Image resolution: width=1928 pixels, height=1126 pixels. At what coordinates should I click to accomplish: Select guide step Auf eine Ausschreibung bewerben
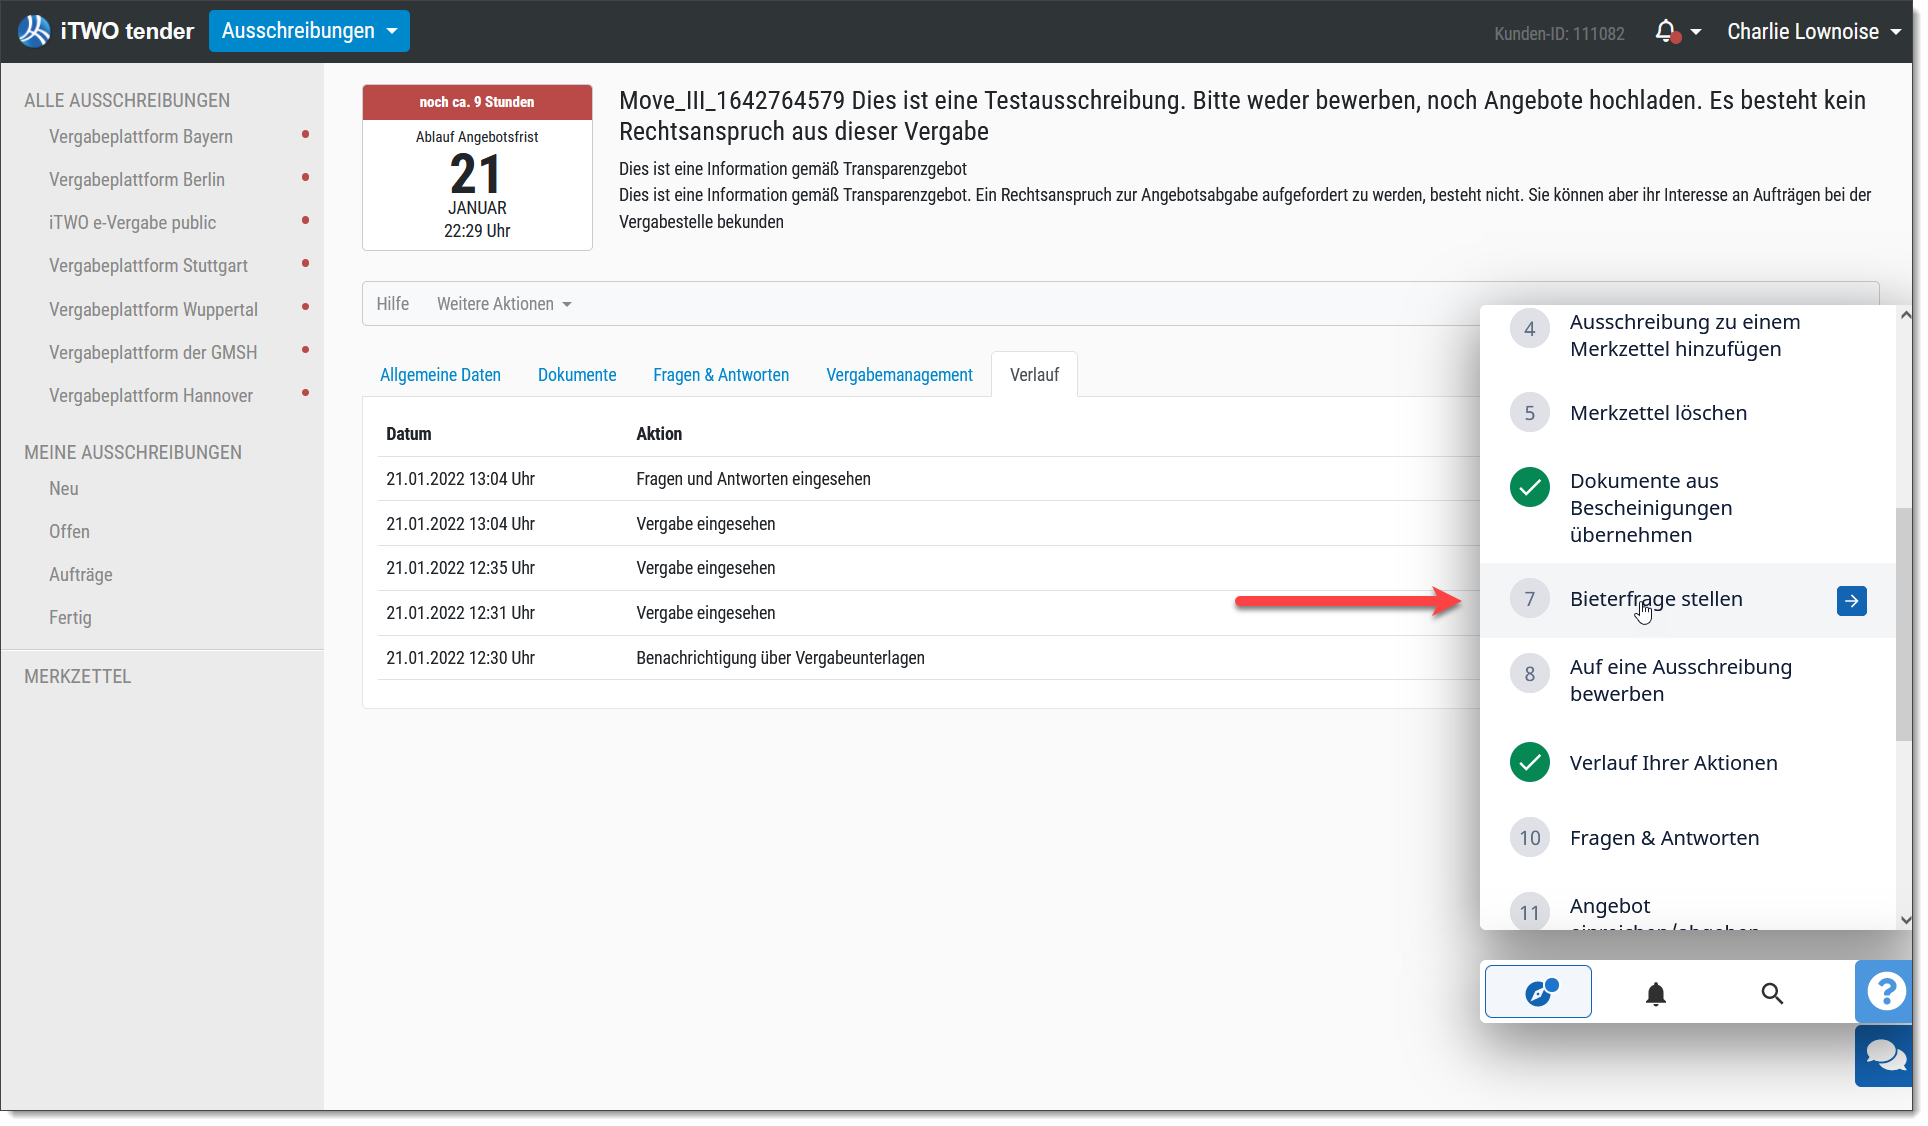tap(1681, 681)
